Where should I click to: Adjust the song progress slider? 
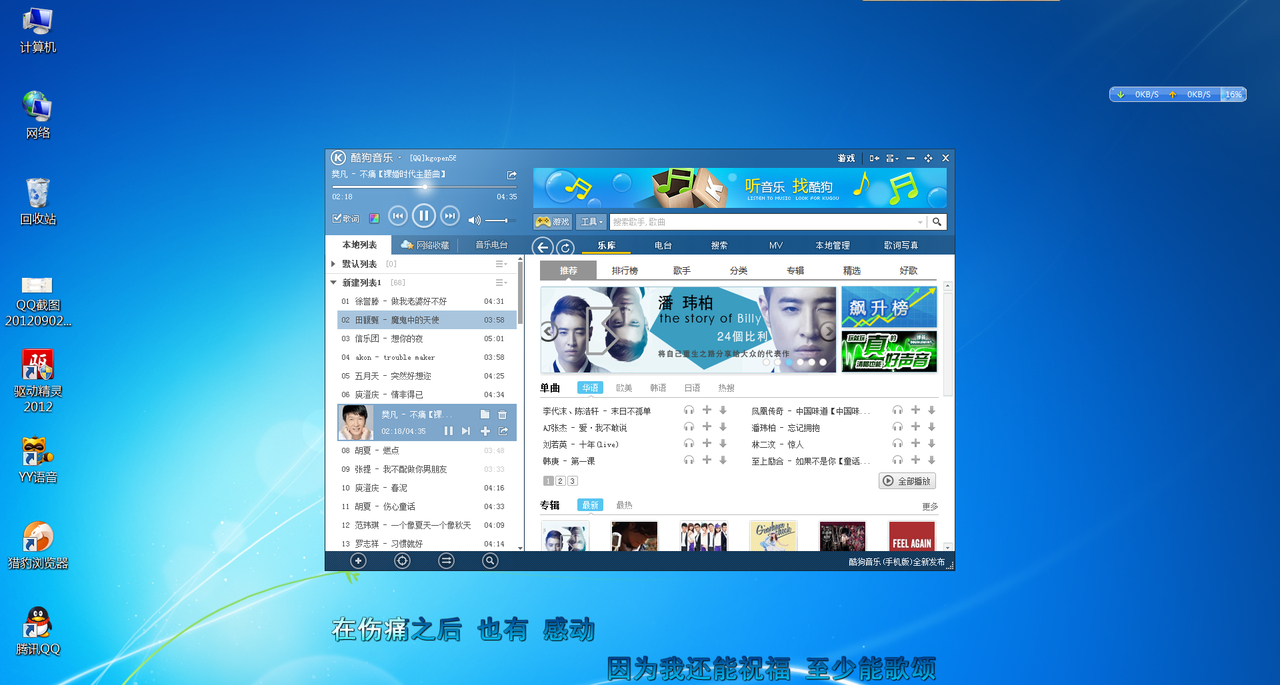(x=424, y=186)
